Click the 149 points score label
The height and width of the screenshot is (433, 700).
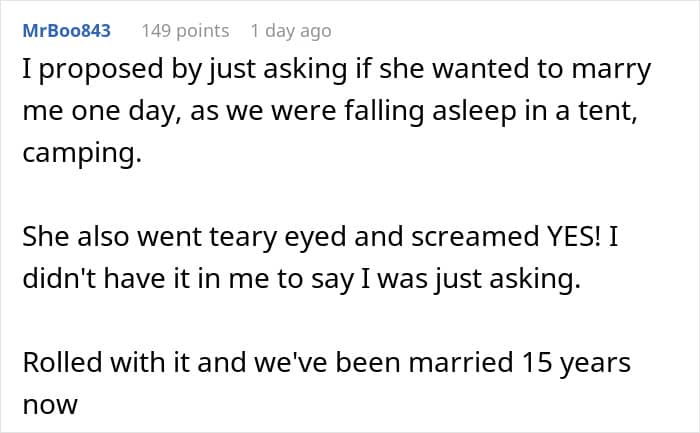185,31
